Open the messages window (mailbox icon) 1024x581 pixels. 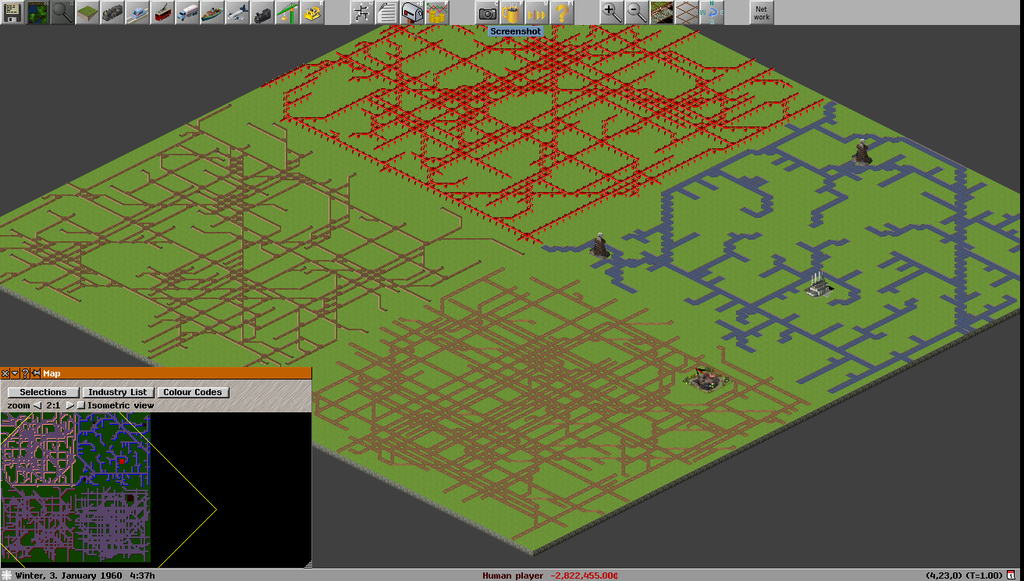(412, 12)
